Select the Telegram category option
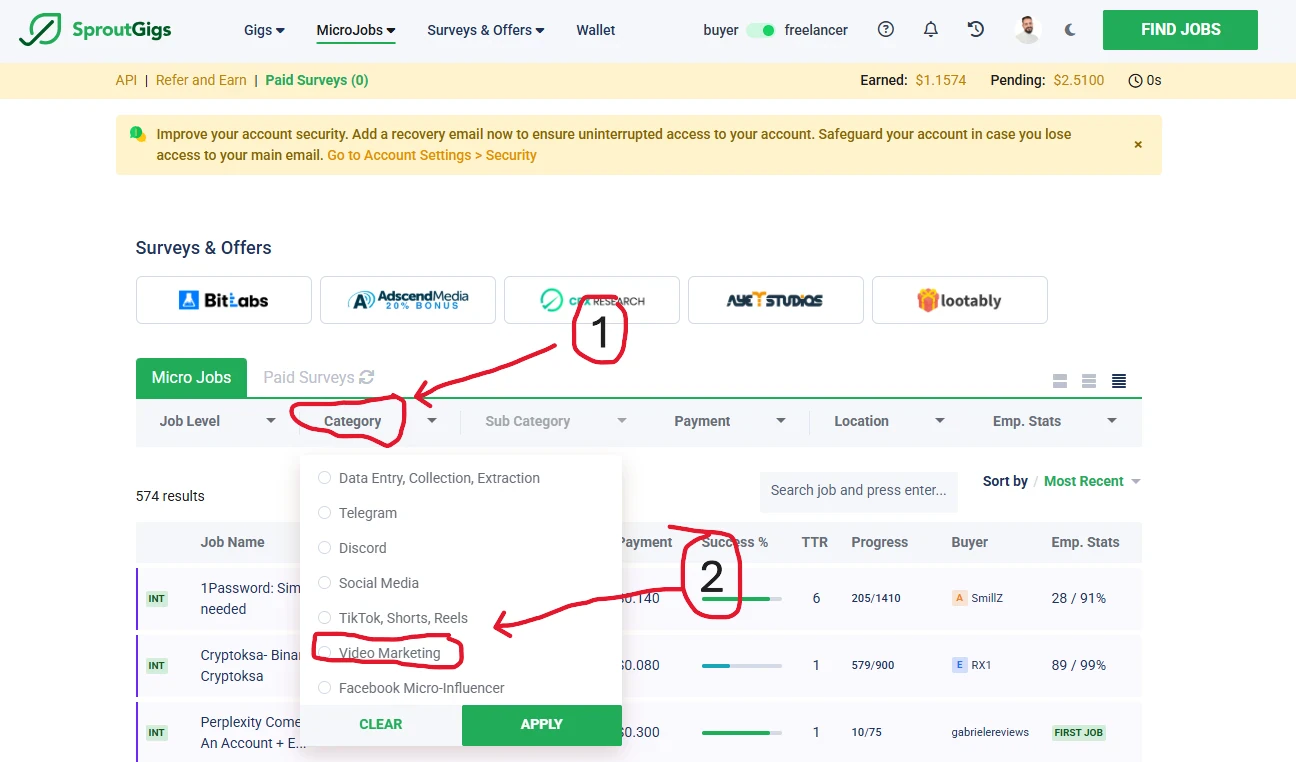1296x762 pixels. tap(324, 513)
